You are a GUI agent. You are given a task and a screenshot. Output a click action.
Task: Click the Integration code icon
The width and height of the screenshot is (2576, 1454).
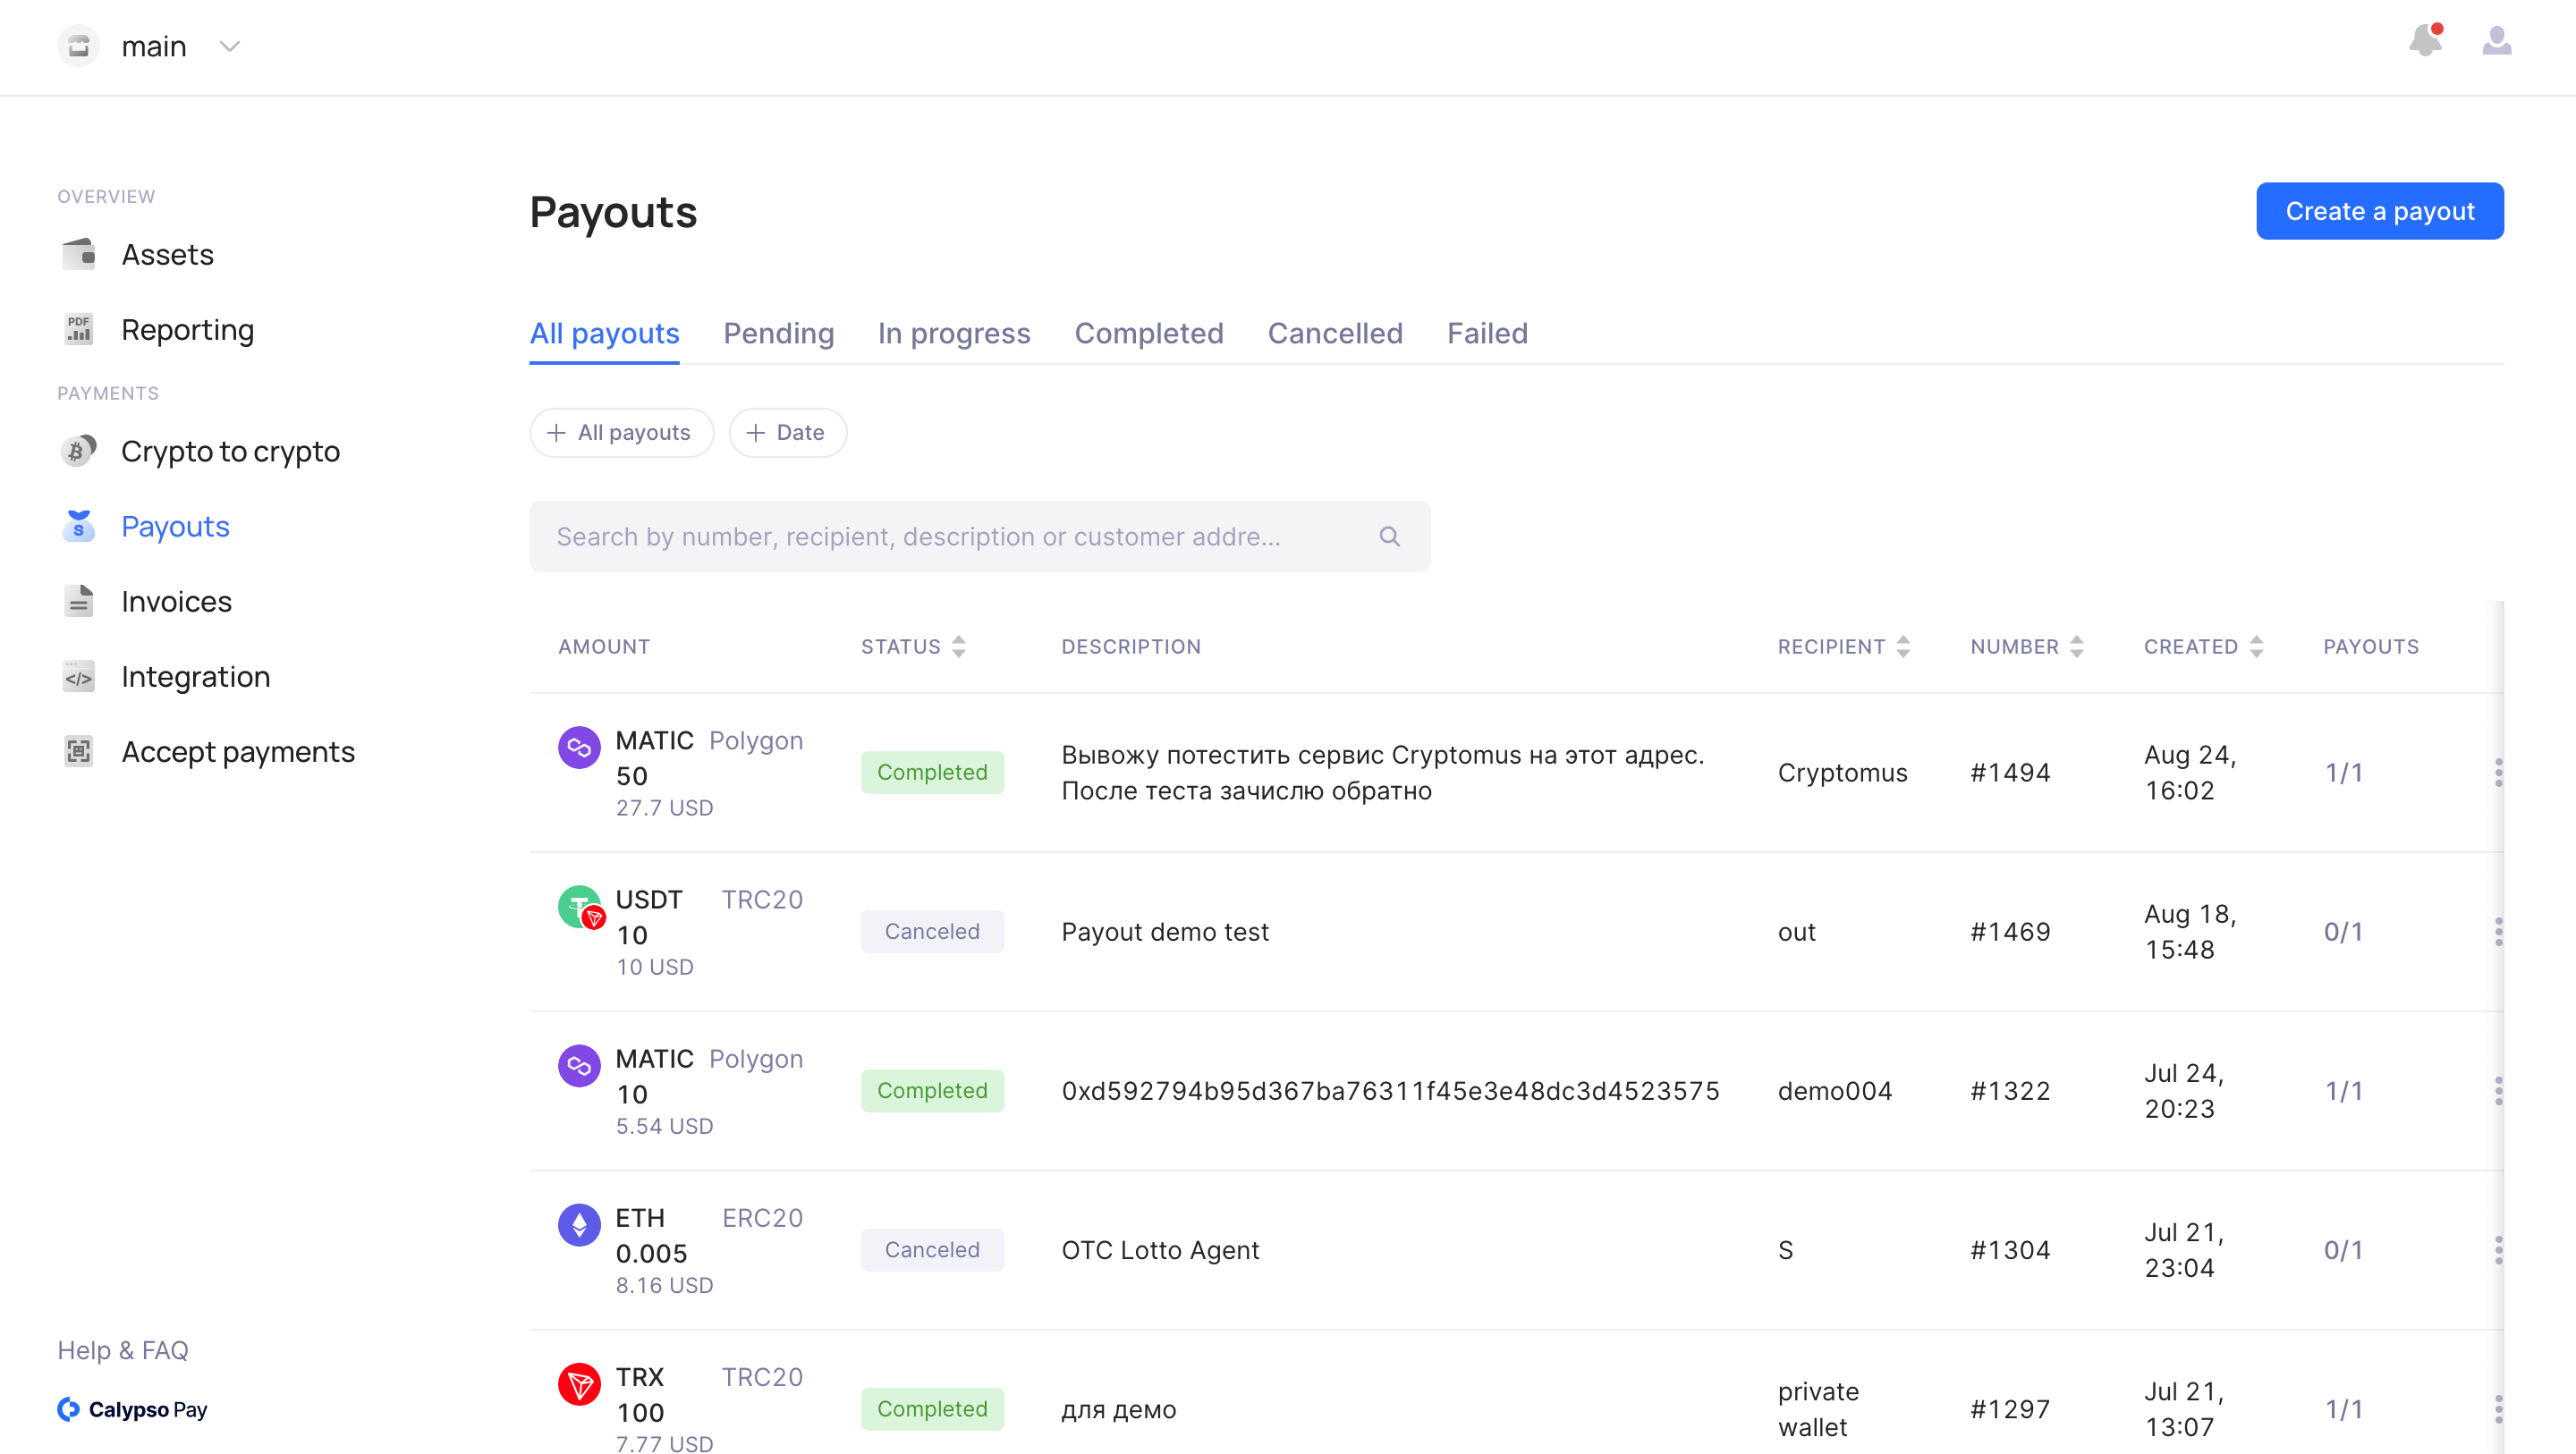coord(78,677)
